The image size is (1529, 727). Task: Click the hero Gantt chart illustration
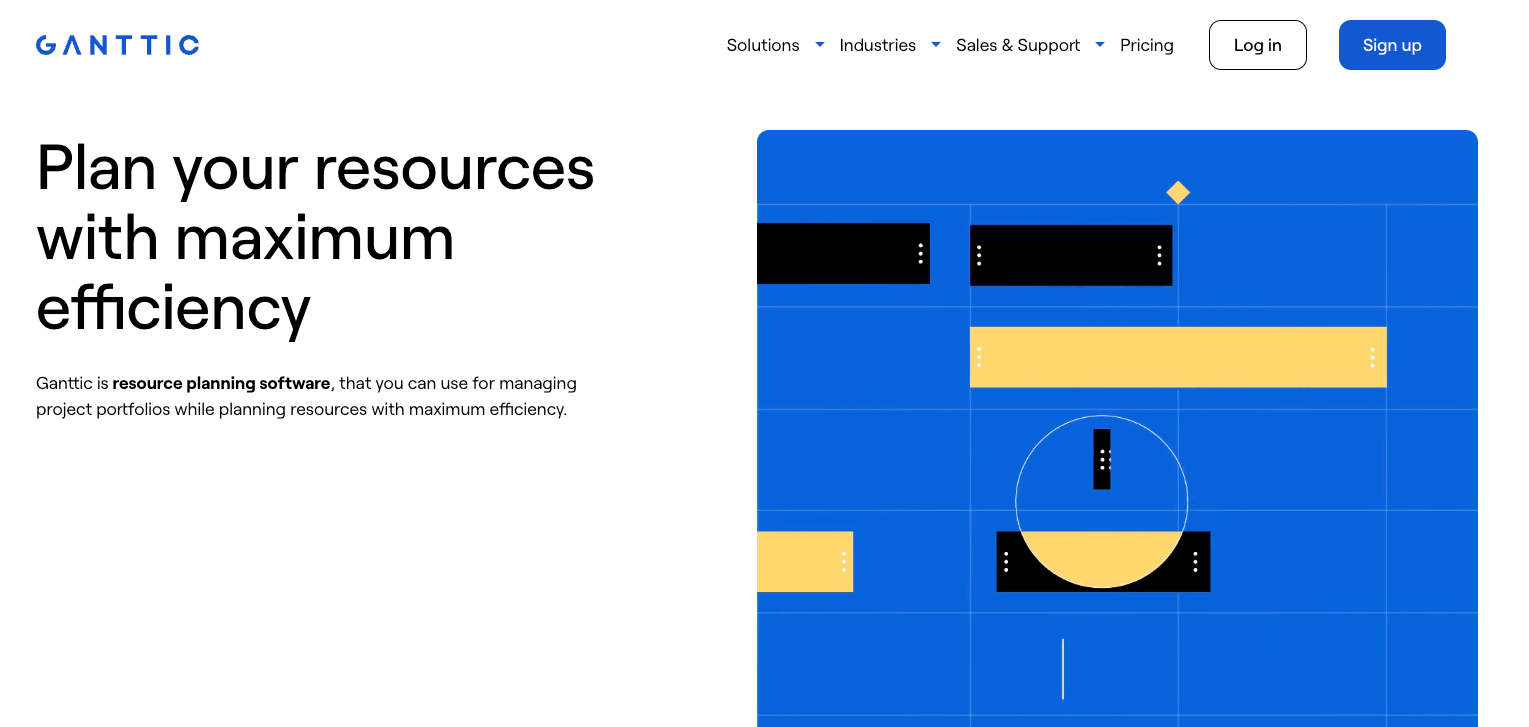pos(1117,428)
